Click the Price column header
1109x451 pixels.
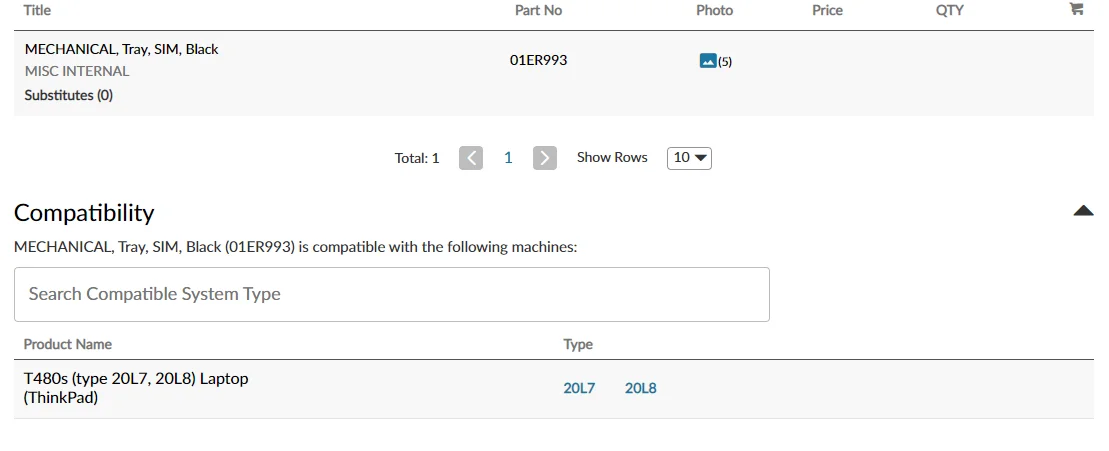click(827, 10)
